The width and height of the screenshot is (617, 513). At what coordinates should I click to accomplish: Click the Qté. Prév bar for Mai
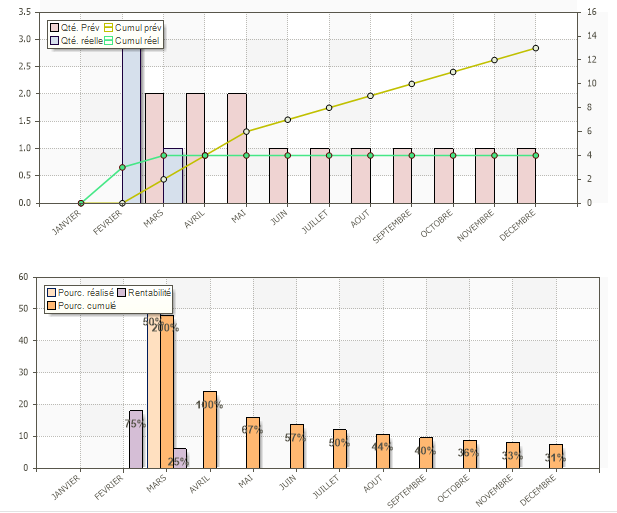pyautogui.click(x=237, y=148)
